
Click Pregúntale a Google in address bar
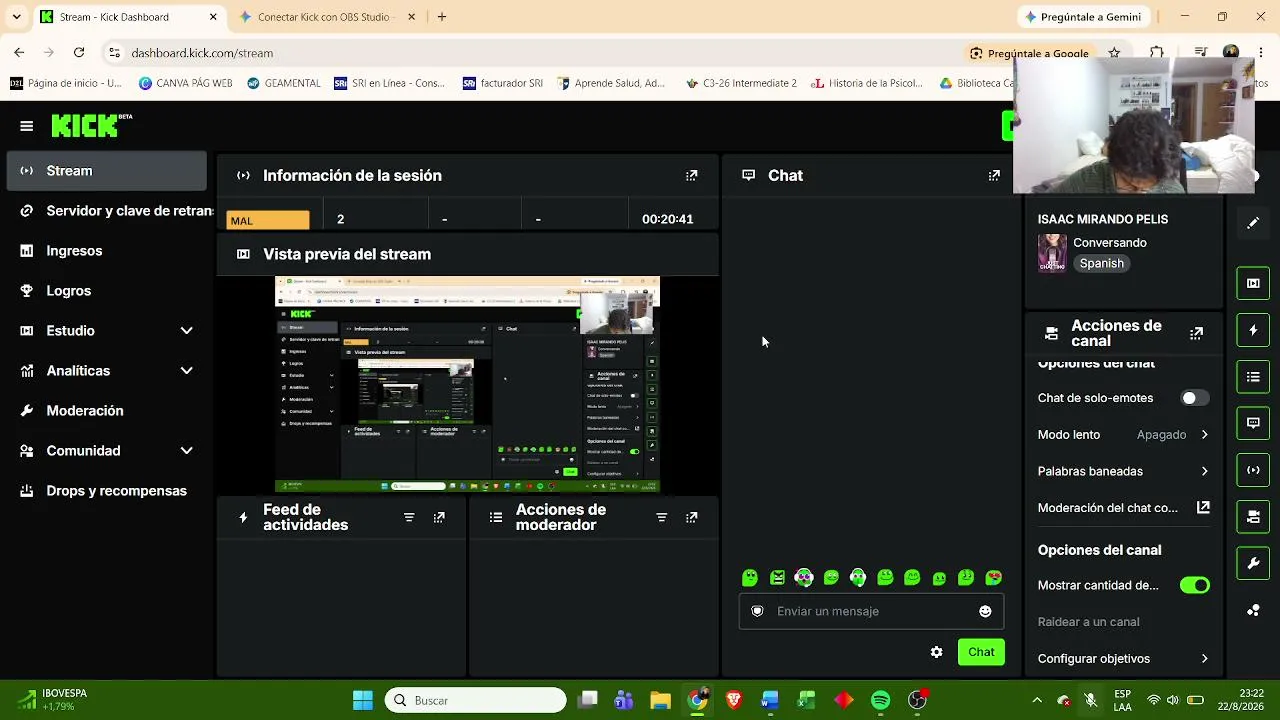pyautogui.click(x=1029, y=53)
